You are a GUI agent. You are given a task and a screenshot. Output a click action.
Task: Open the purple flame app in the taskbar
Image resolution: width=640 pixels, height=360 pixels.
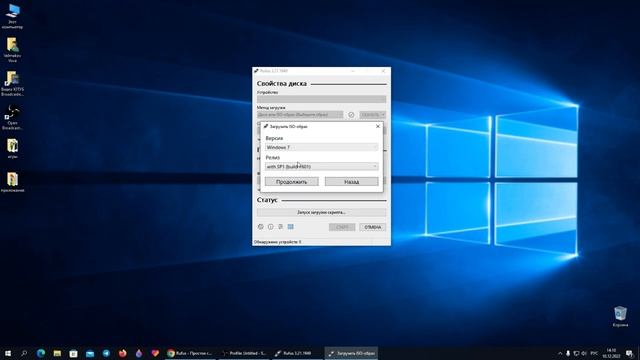tap(139, 353)
